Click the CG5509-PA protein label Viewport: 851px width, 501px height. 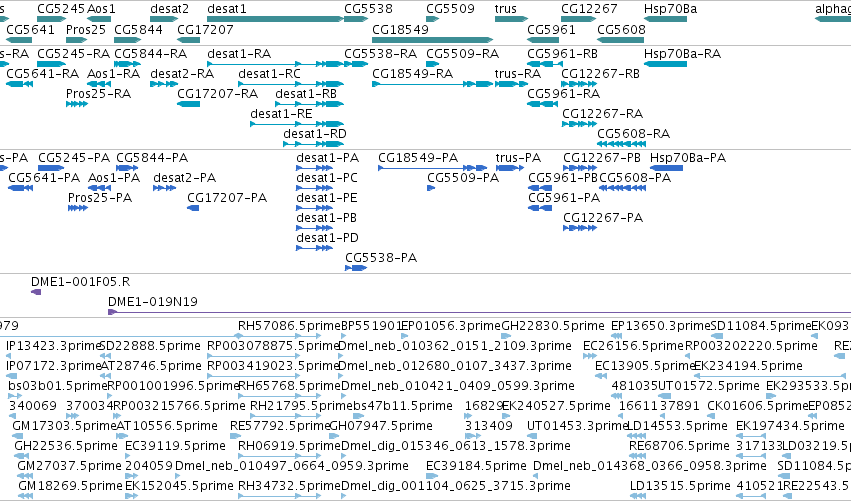(463, 178)
